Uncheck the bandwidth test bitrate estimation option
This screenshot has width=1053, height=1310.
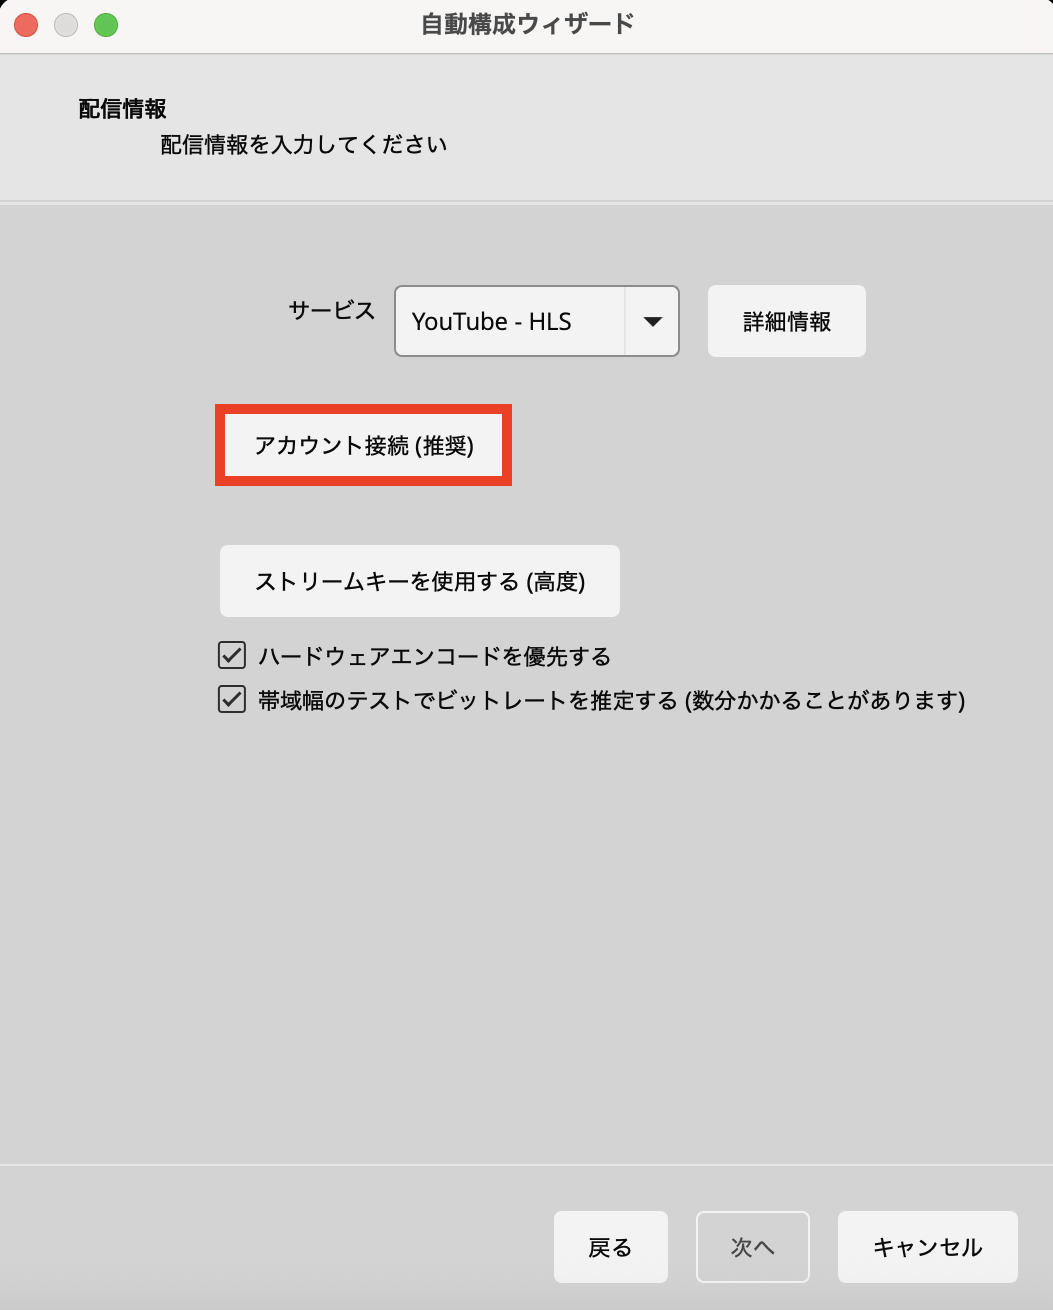(231, 700)
